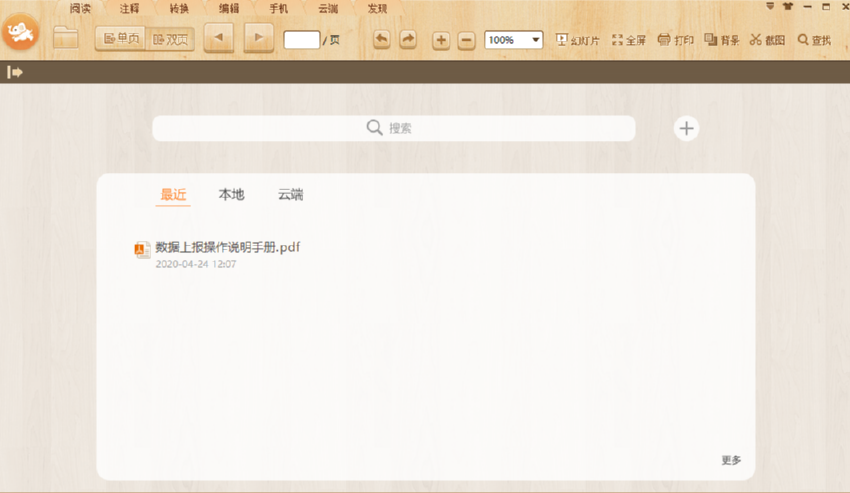The height and width of the screenshot is (493, 850).
Task: Open 数据上报操作说明手册.pdf file
Action: [x=228, y=247]
